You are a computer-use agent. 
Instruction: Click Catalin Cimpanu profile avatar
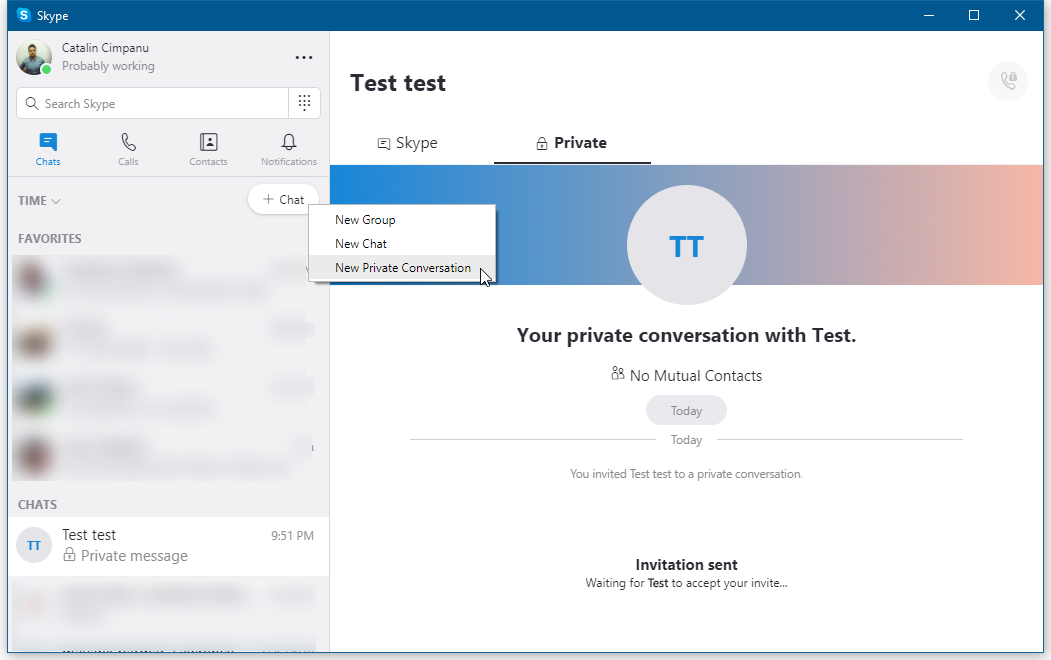34,57
